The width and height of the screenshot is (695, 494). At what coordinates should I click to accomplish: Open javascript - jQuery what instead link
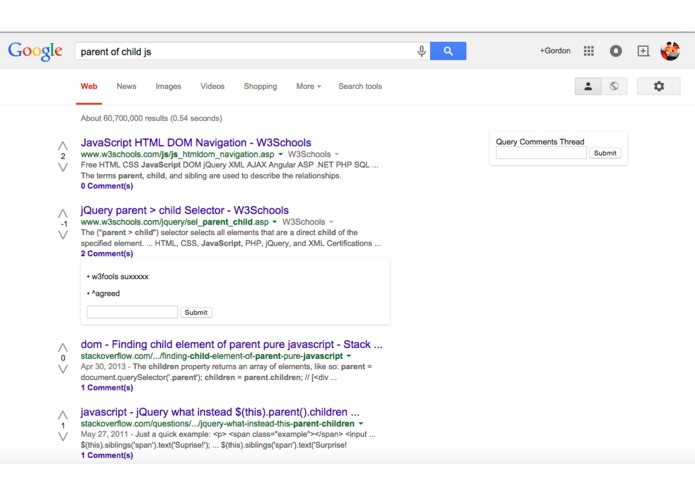pyautogui.click(x=220, y=412)
